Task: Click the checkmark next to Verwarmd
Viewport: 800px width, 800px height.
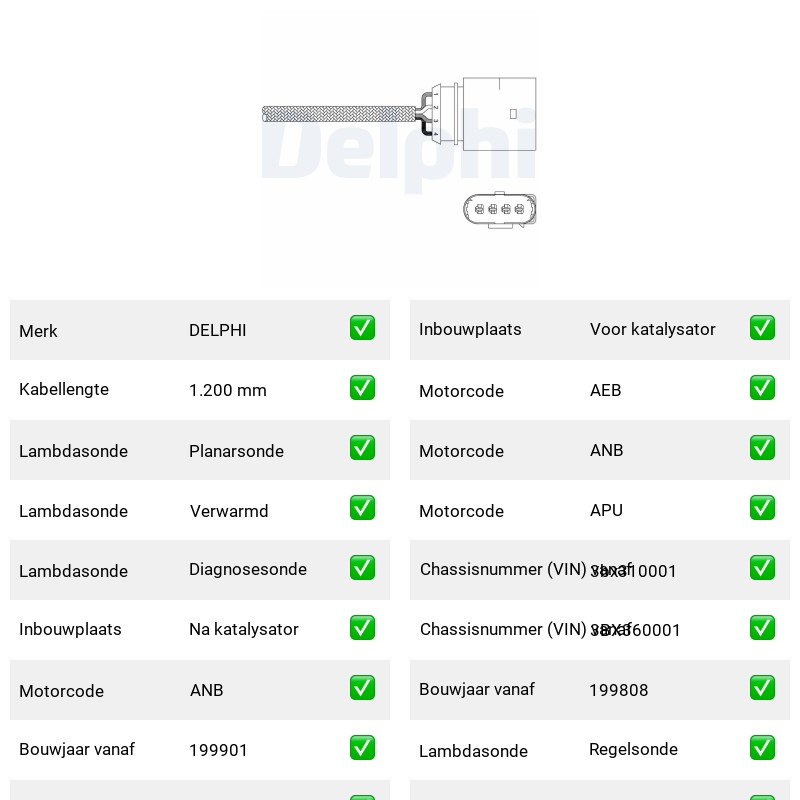Action: (x=362, y=508)
